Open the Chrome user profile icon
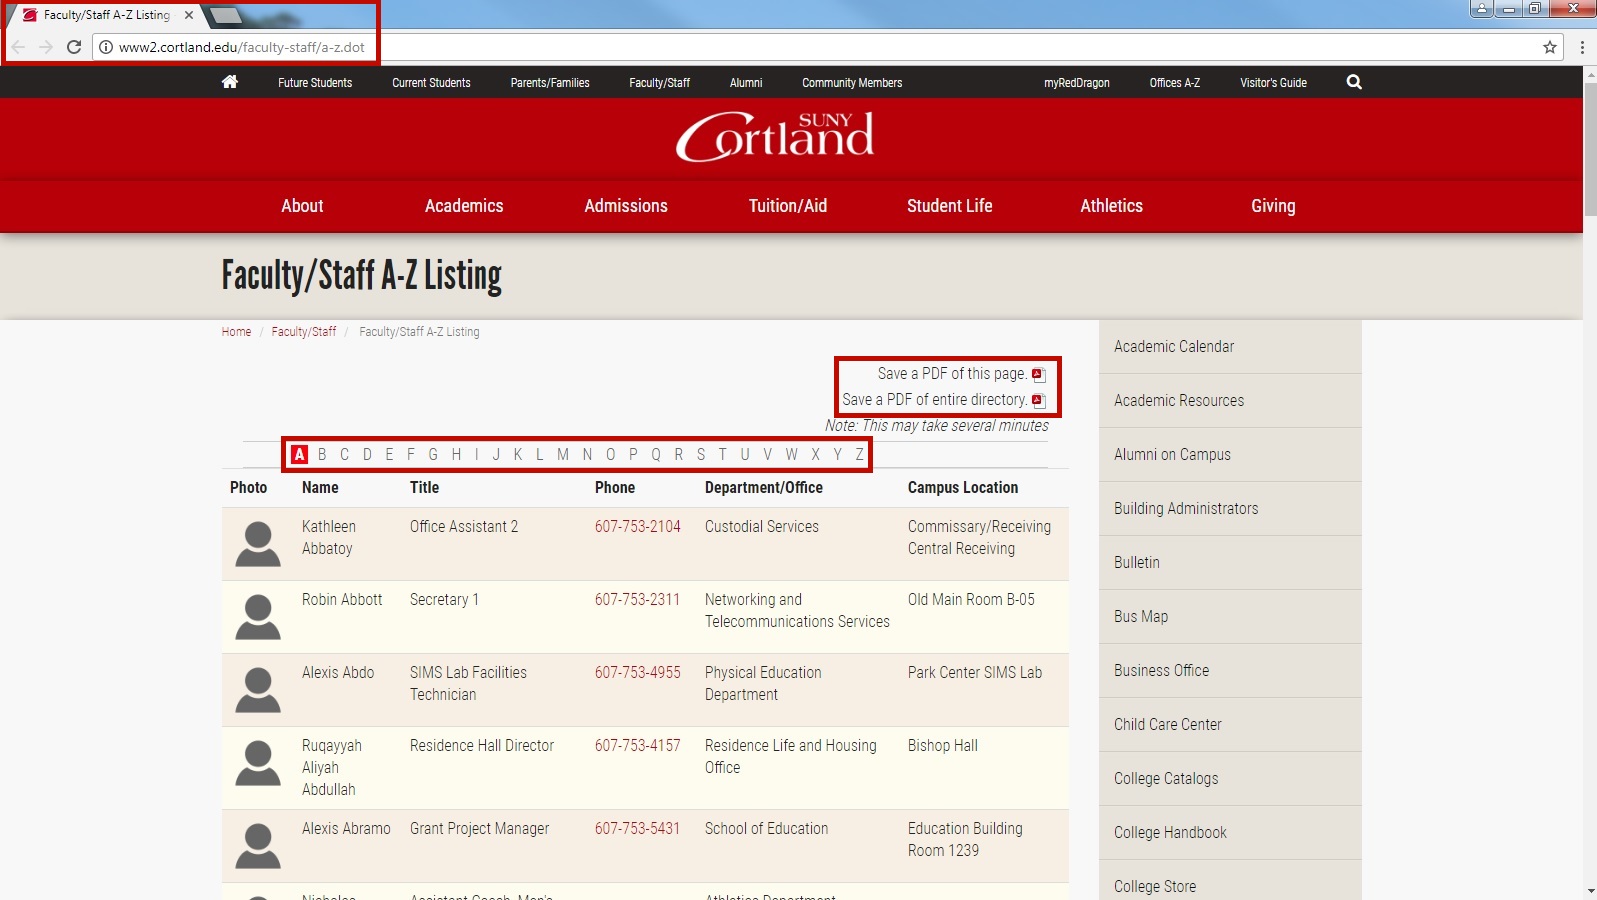This screenshot has height=900, width=1597. [x=1481, y=8]
